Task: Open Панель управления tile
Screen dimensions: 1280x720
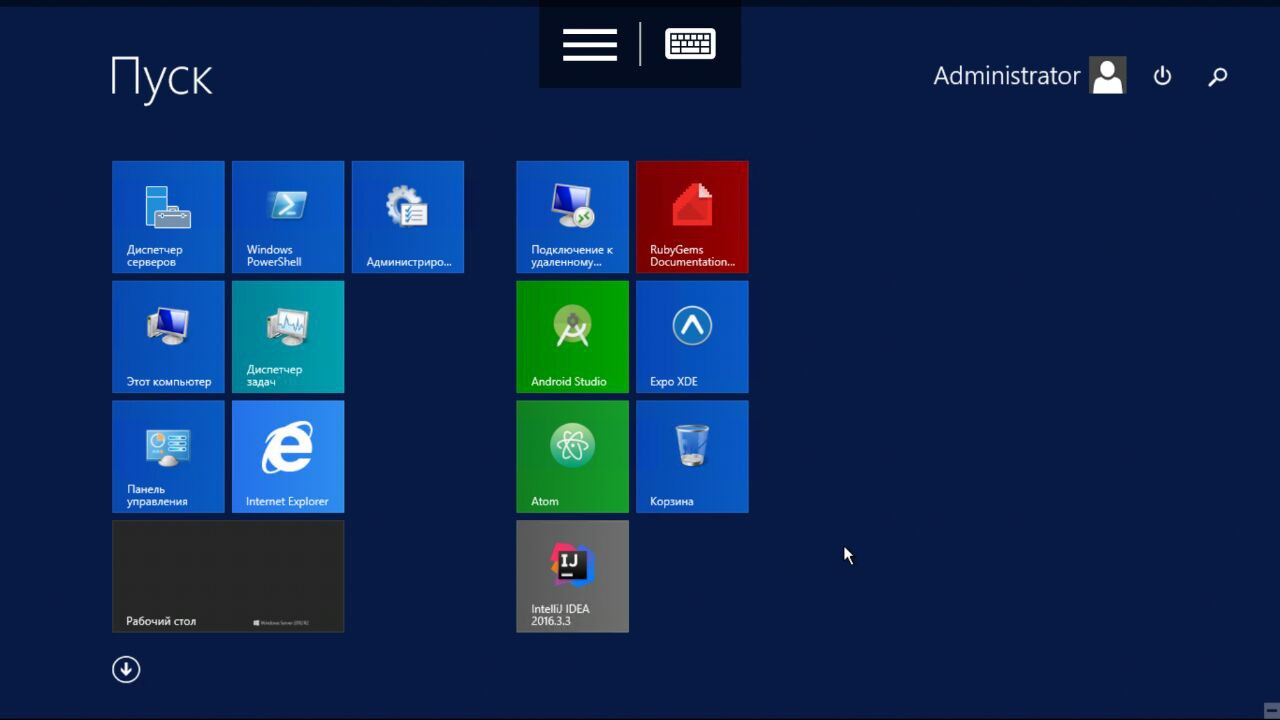Action: tap(168, 457)
